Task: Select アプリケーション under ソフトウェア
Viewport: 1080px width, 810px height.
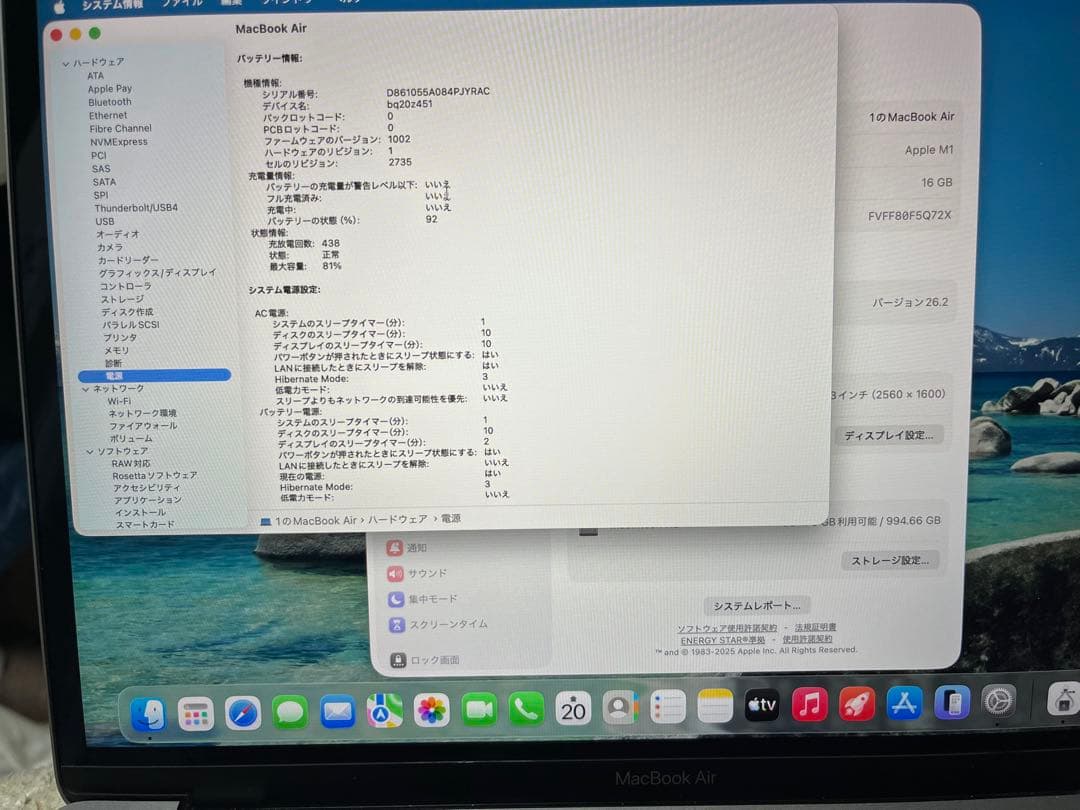Action: tap(147, 500)
